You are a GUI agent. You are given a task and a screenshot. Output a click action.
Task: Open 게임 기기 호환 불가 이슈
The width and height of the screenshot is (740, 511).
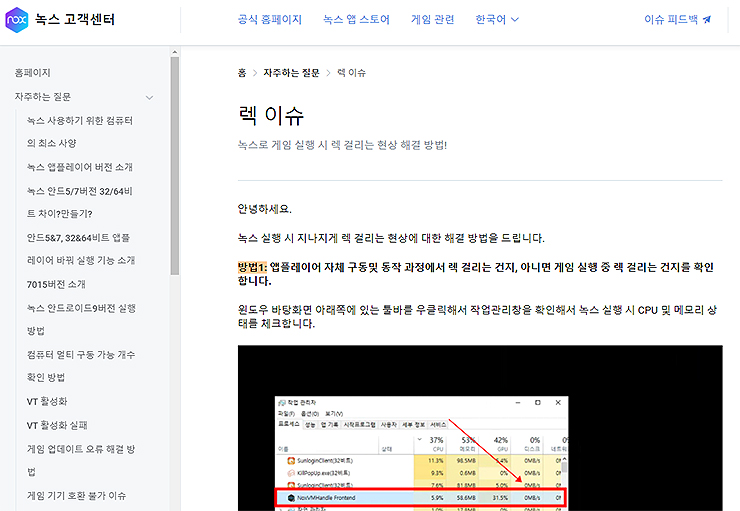pos(76,495)
